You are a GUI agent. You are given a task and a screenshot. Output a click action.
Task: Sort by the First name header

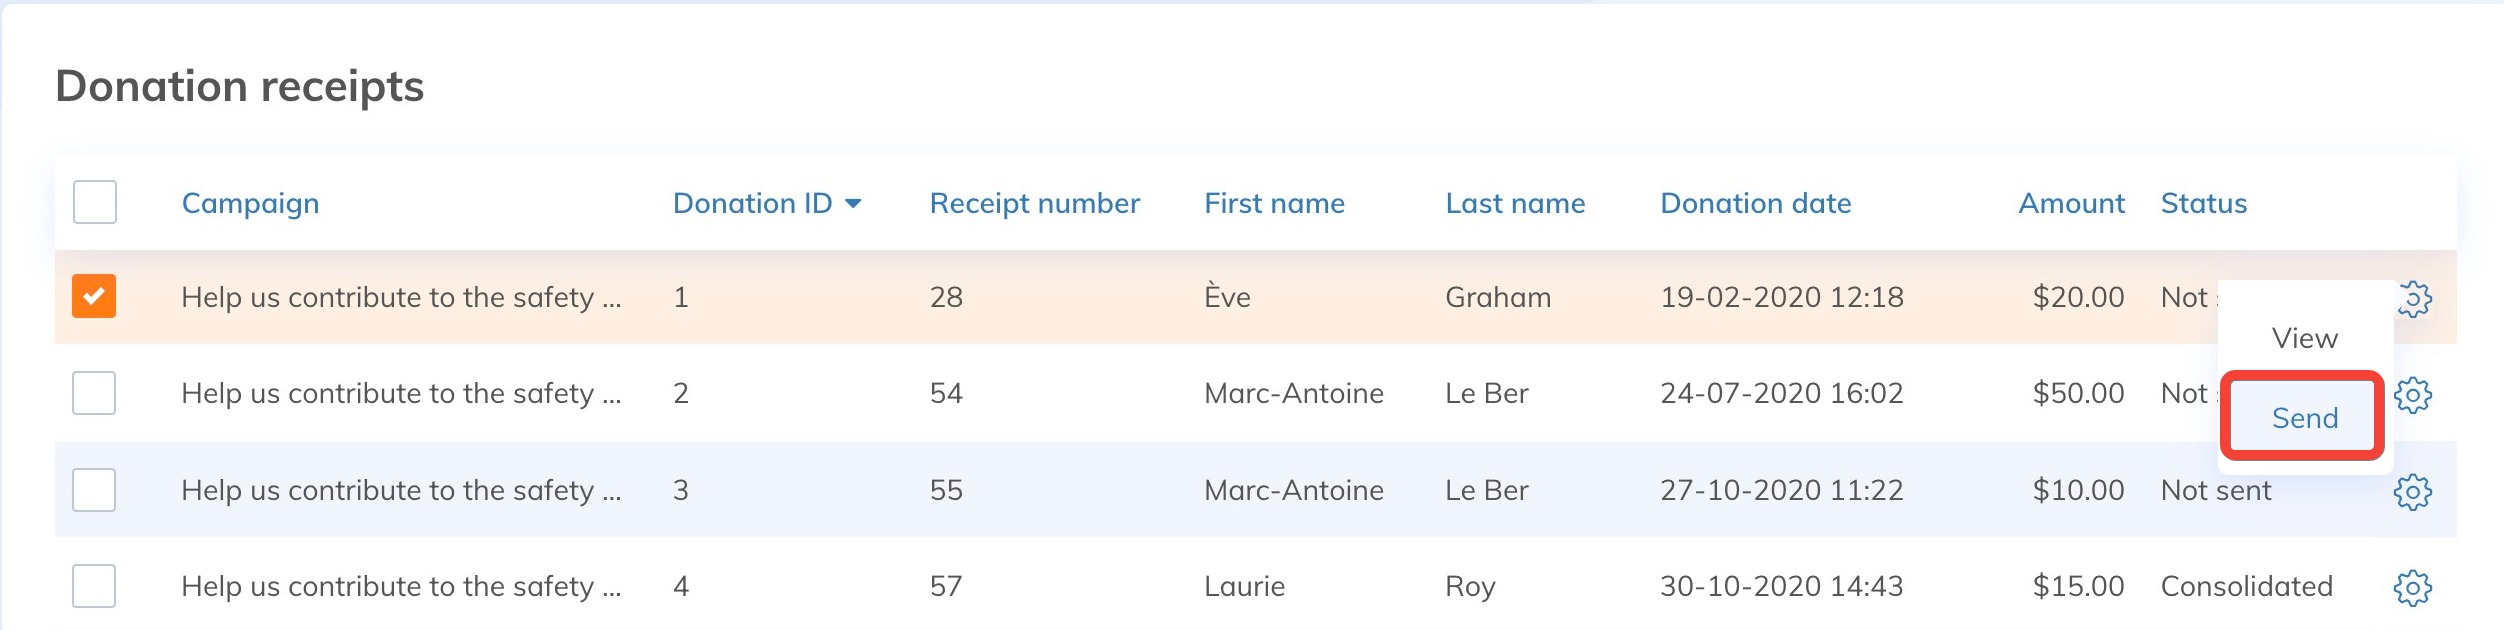coord(1274,204)
